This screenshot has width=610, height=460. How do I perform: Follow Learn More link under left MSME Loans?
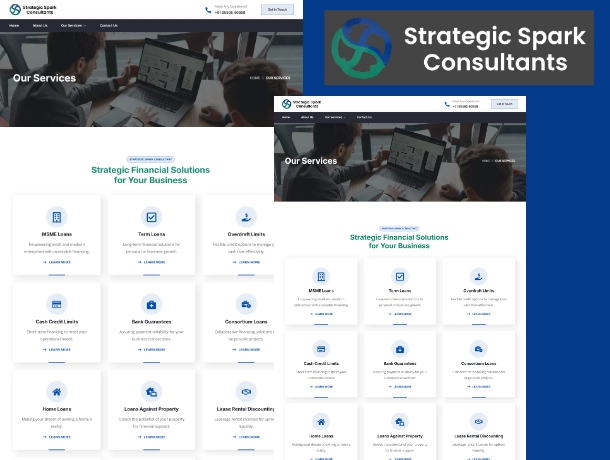tap(57, 262)
